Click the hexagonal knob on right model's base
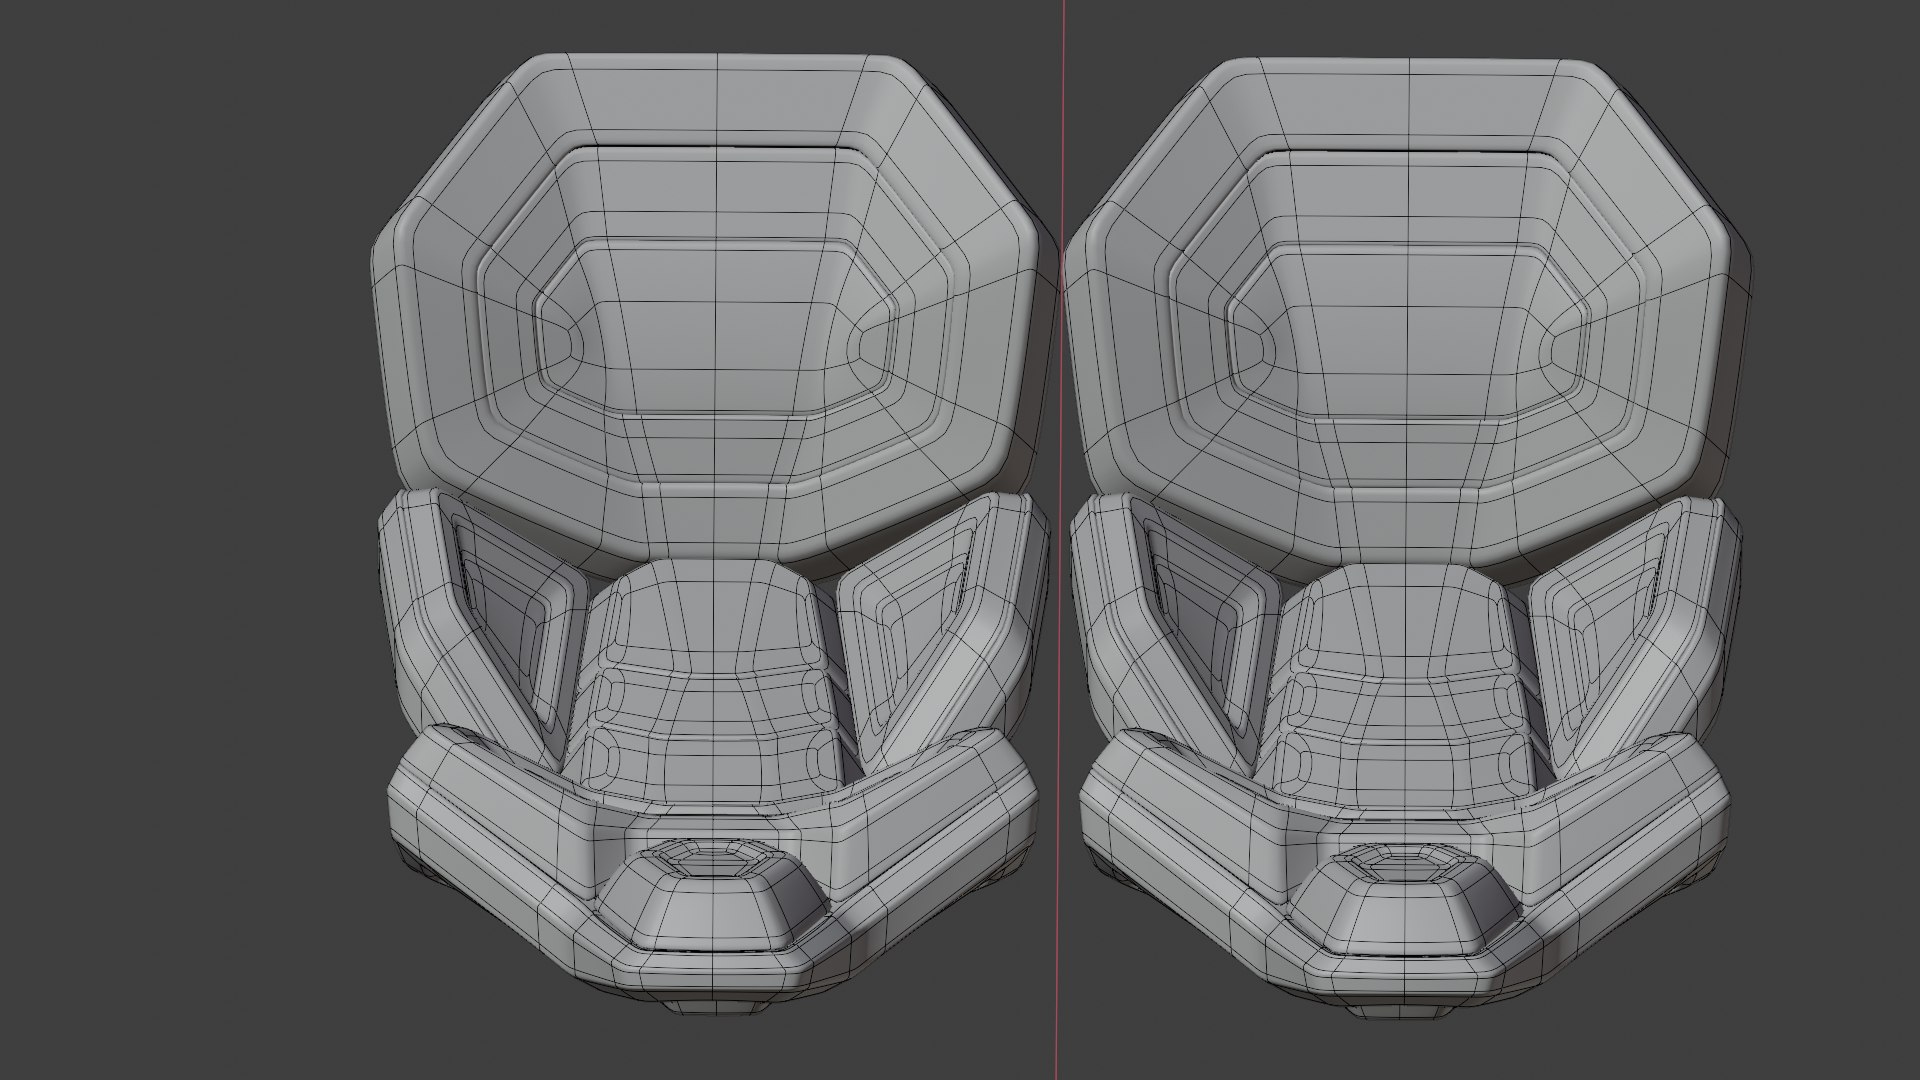Screen dimensions: 1920x1080 1404,900
